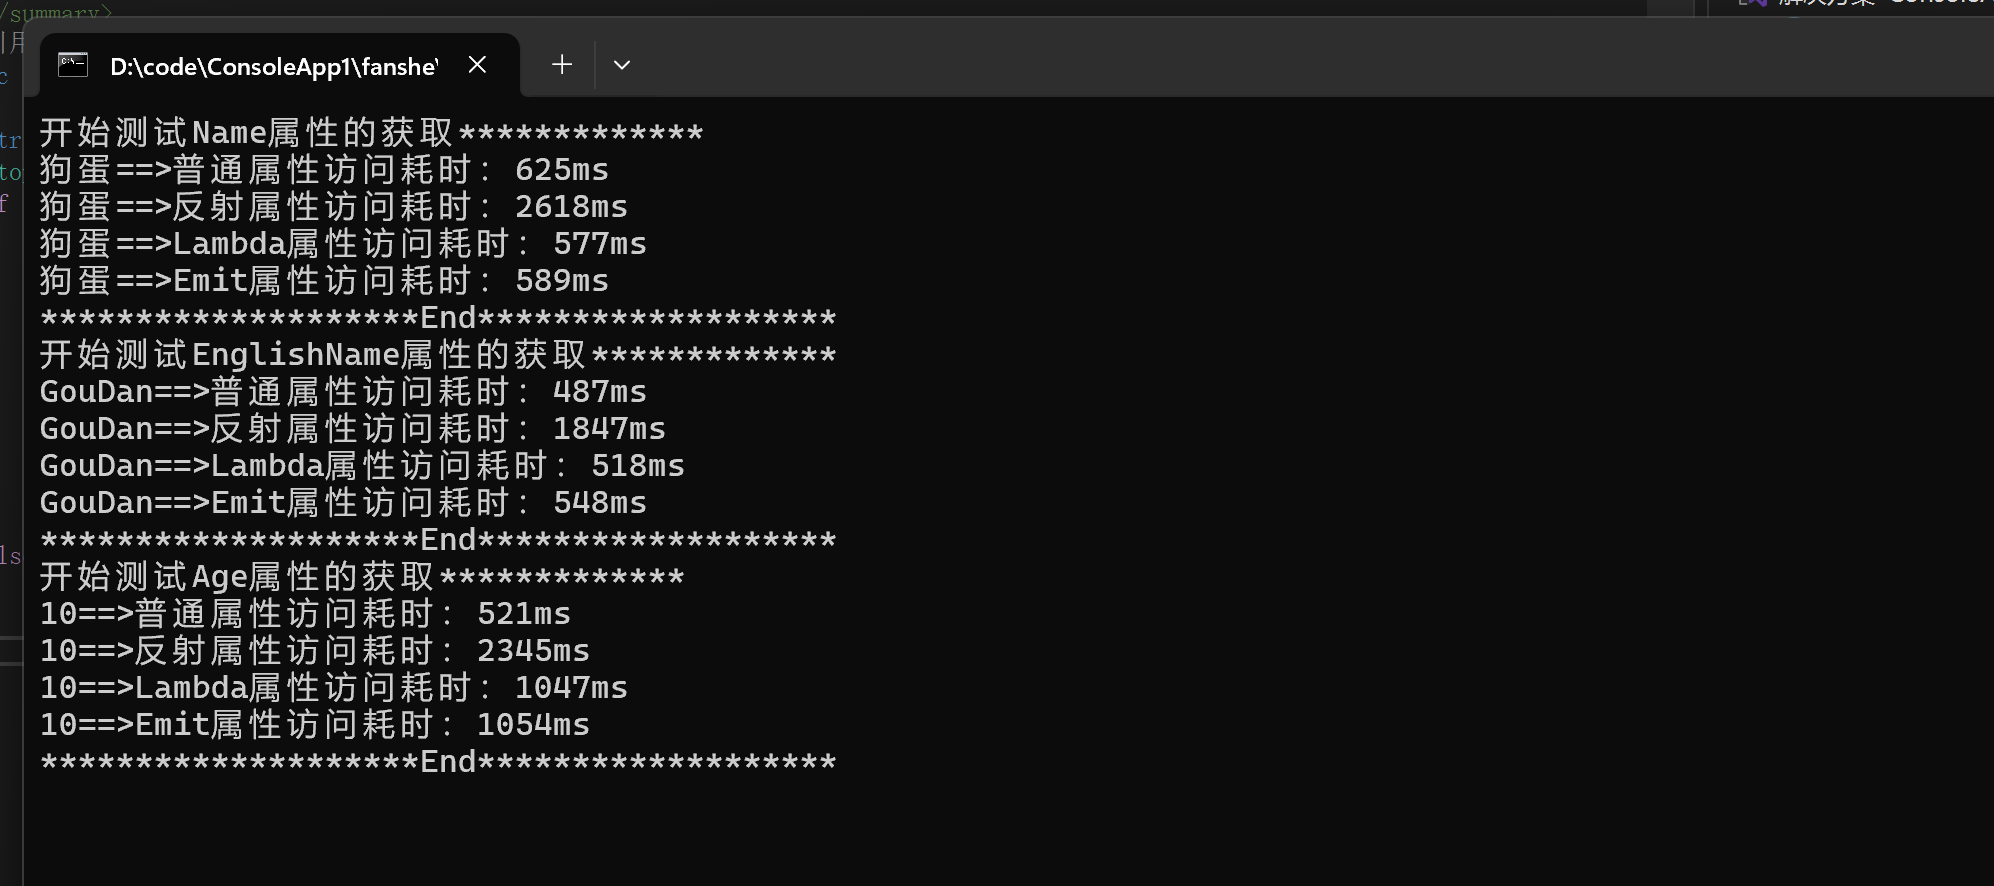Screen dimensions: 1994x886
Task: Click the '狗蛋==>反射属性访问耗时: 2618ms' output line
Action: tap(333, 207)
